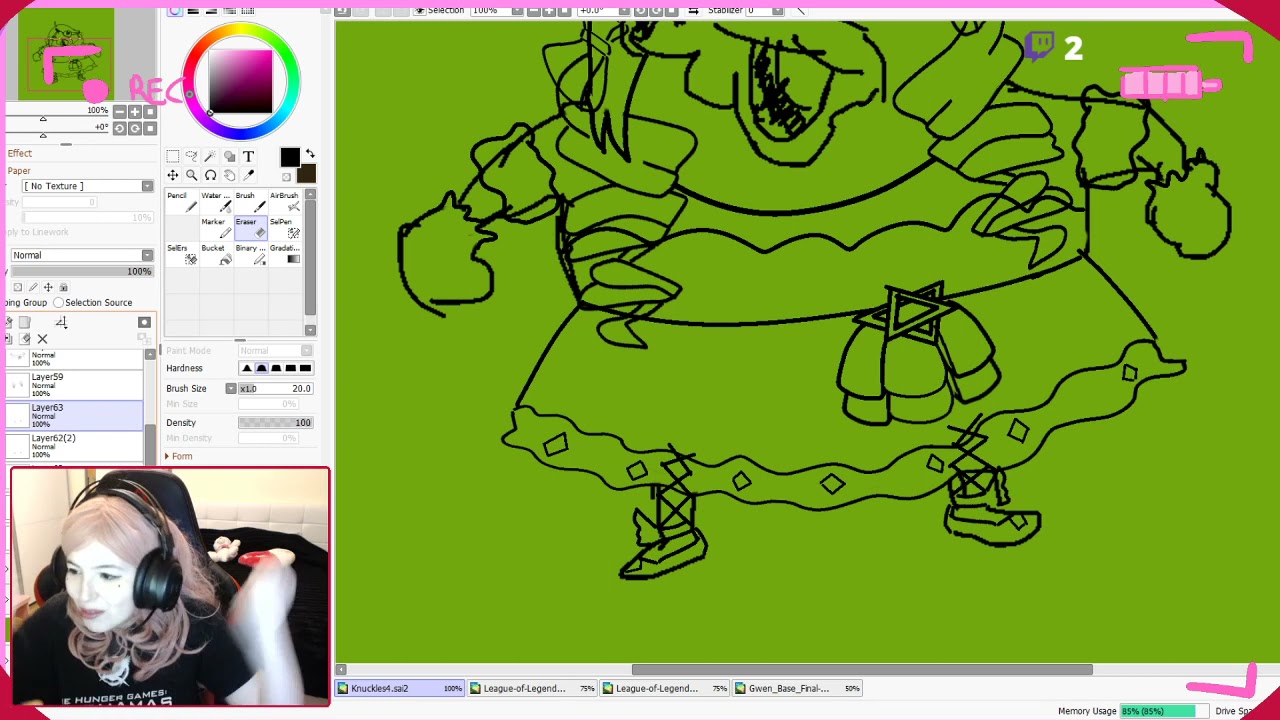Toggle the lock all padlock icon

(x=64, y=287)
